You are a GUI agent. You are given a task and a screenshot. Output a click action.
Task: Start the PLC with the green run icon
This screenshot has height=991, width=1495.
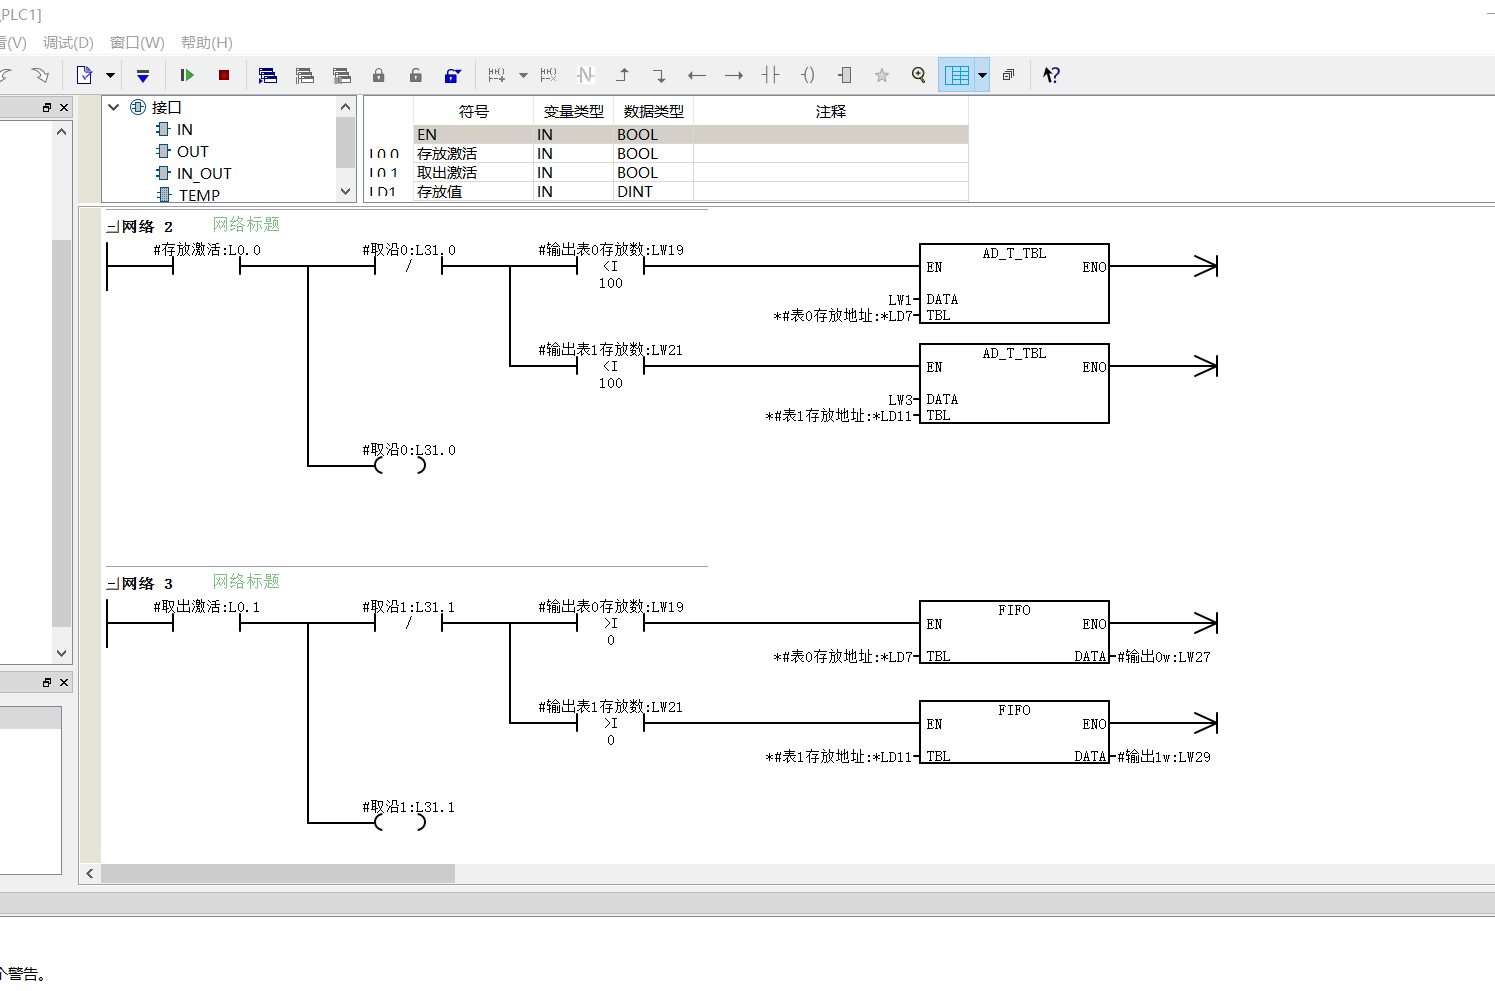click(x=187, y=75)
